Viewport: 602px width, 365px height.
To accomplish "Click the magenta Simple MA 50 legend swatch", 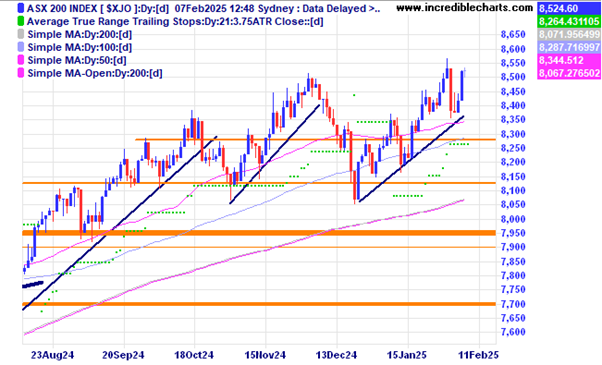I will pyautogui.click(x=21, y=60).
